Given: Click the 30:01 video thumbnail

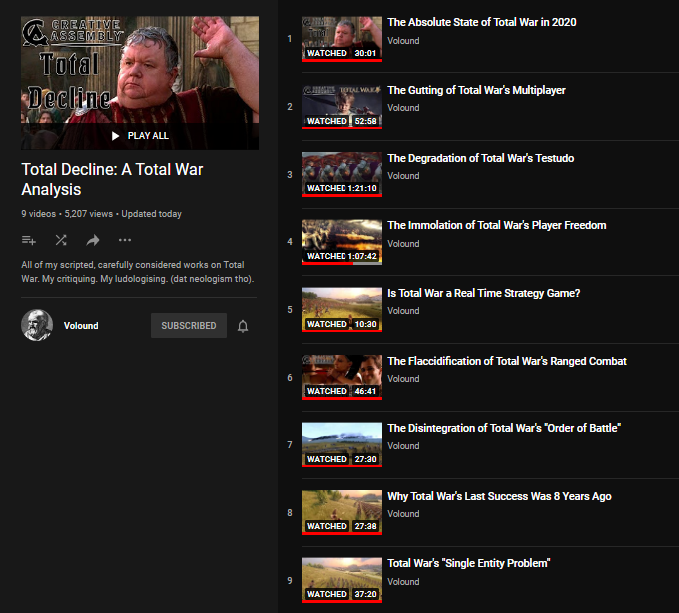Looking at the screenshot, I should tap(342, 39).
